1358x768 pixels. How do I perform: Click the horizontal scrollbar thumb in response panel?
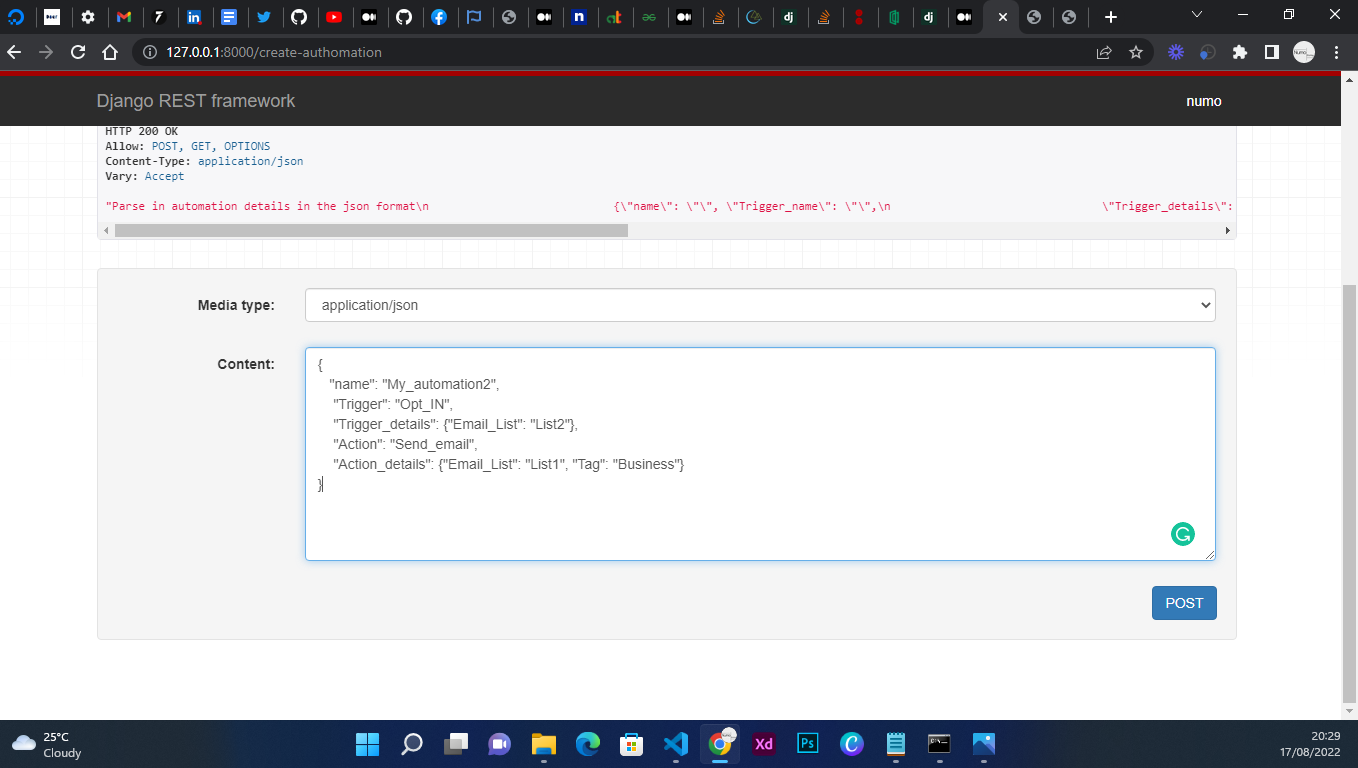371,230
